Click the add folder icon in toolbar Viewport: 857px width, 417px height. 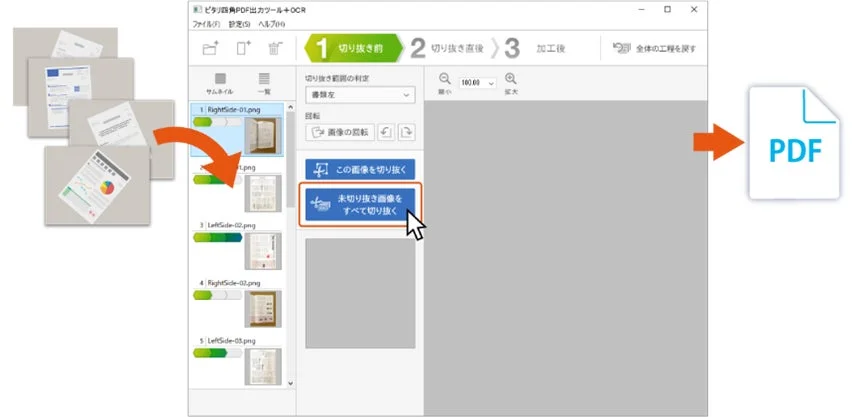pos(210,48)
